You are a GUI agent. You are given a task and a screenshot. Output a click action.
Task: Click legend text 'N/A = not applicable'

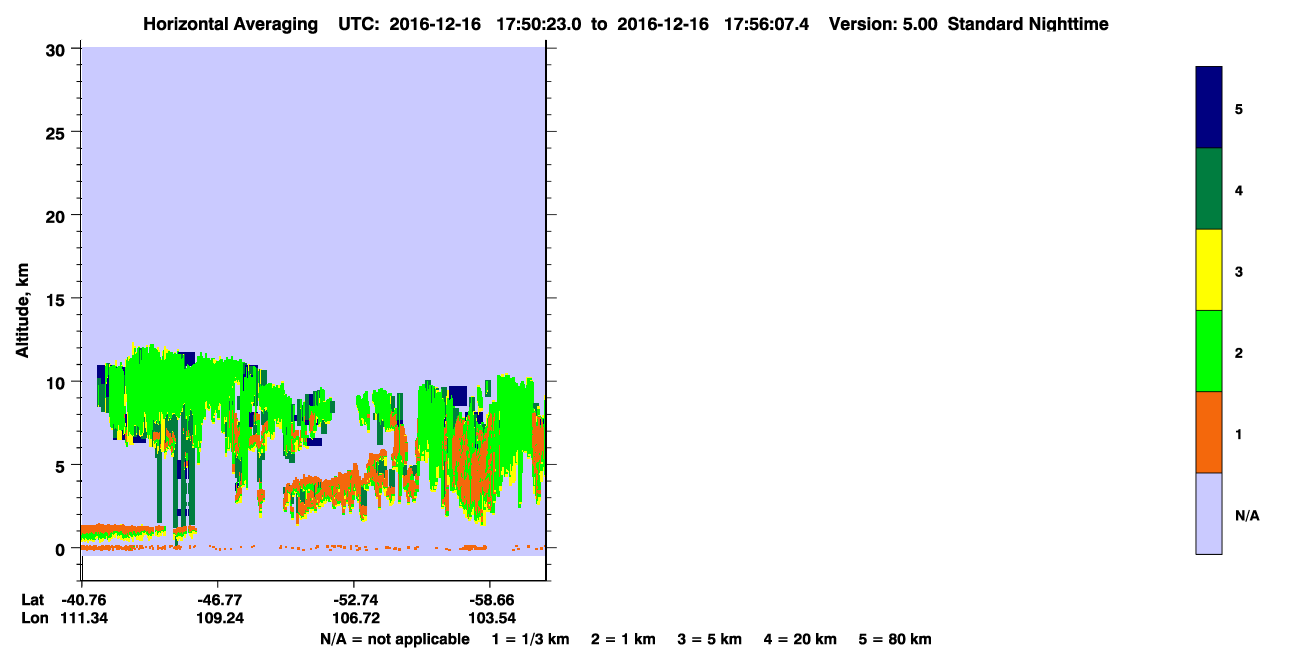pos(394,639)
